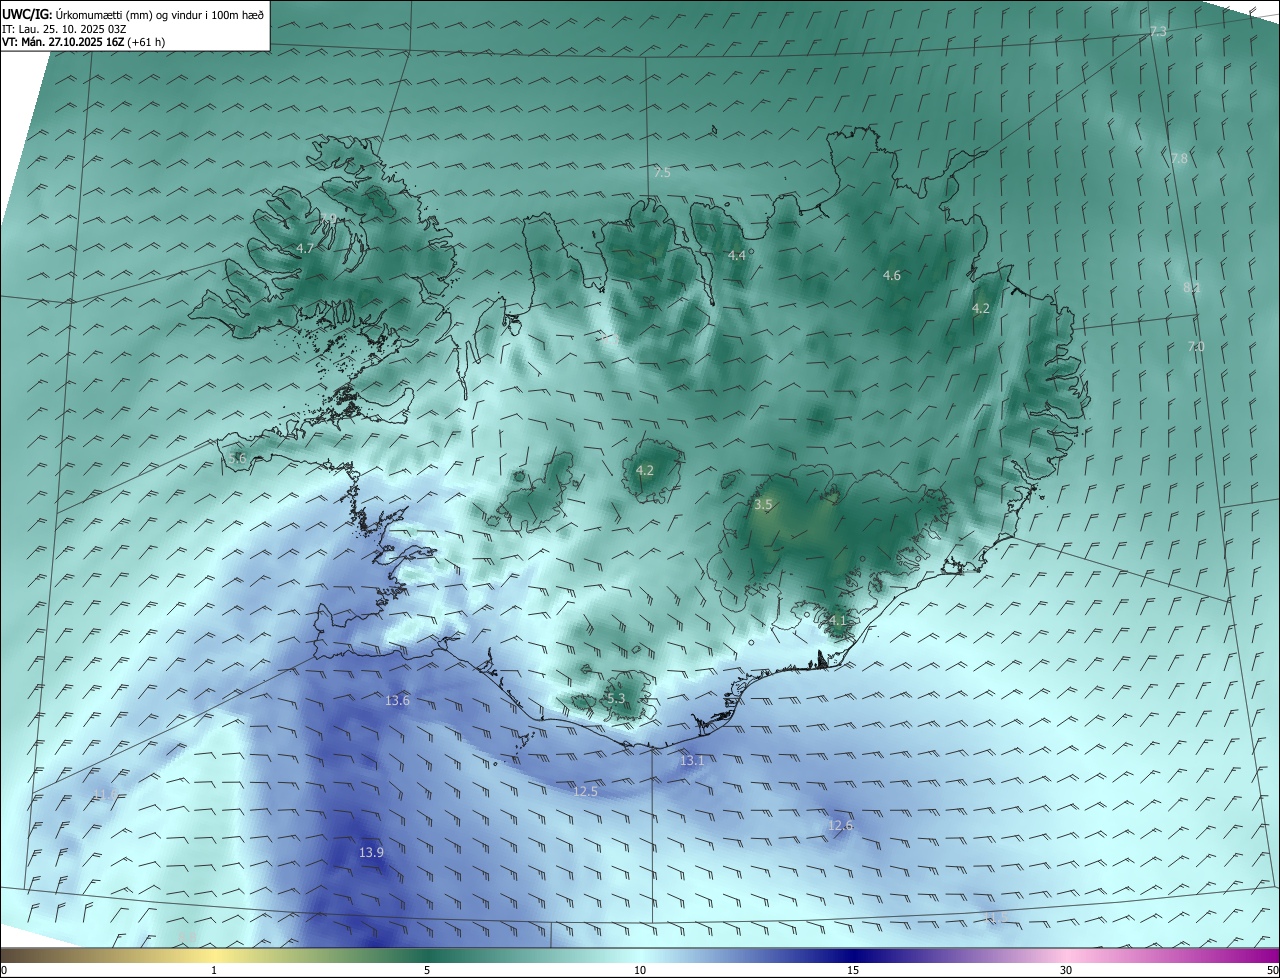This screenshot has height=978, width=1280.
Task: Click the 4.1 value label
Action: (x=837, y=621)
